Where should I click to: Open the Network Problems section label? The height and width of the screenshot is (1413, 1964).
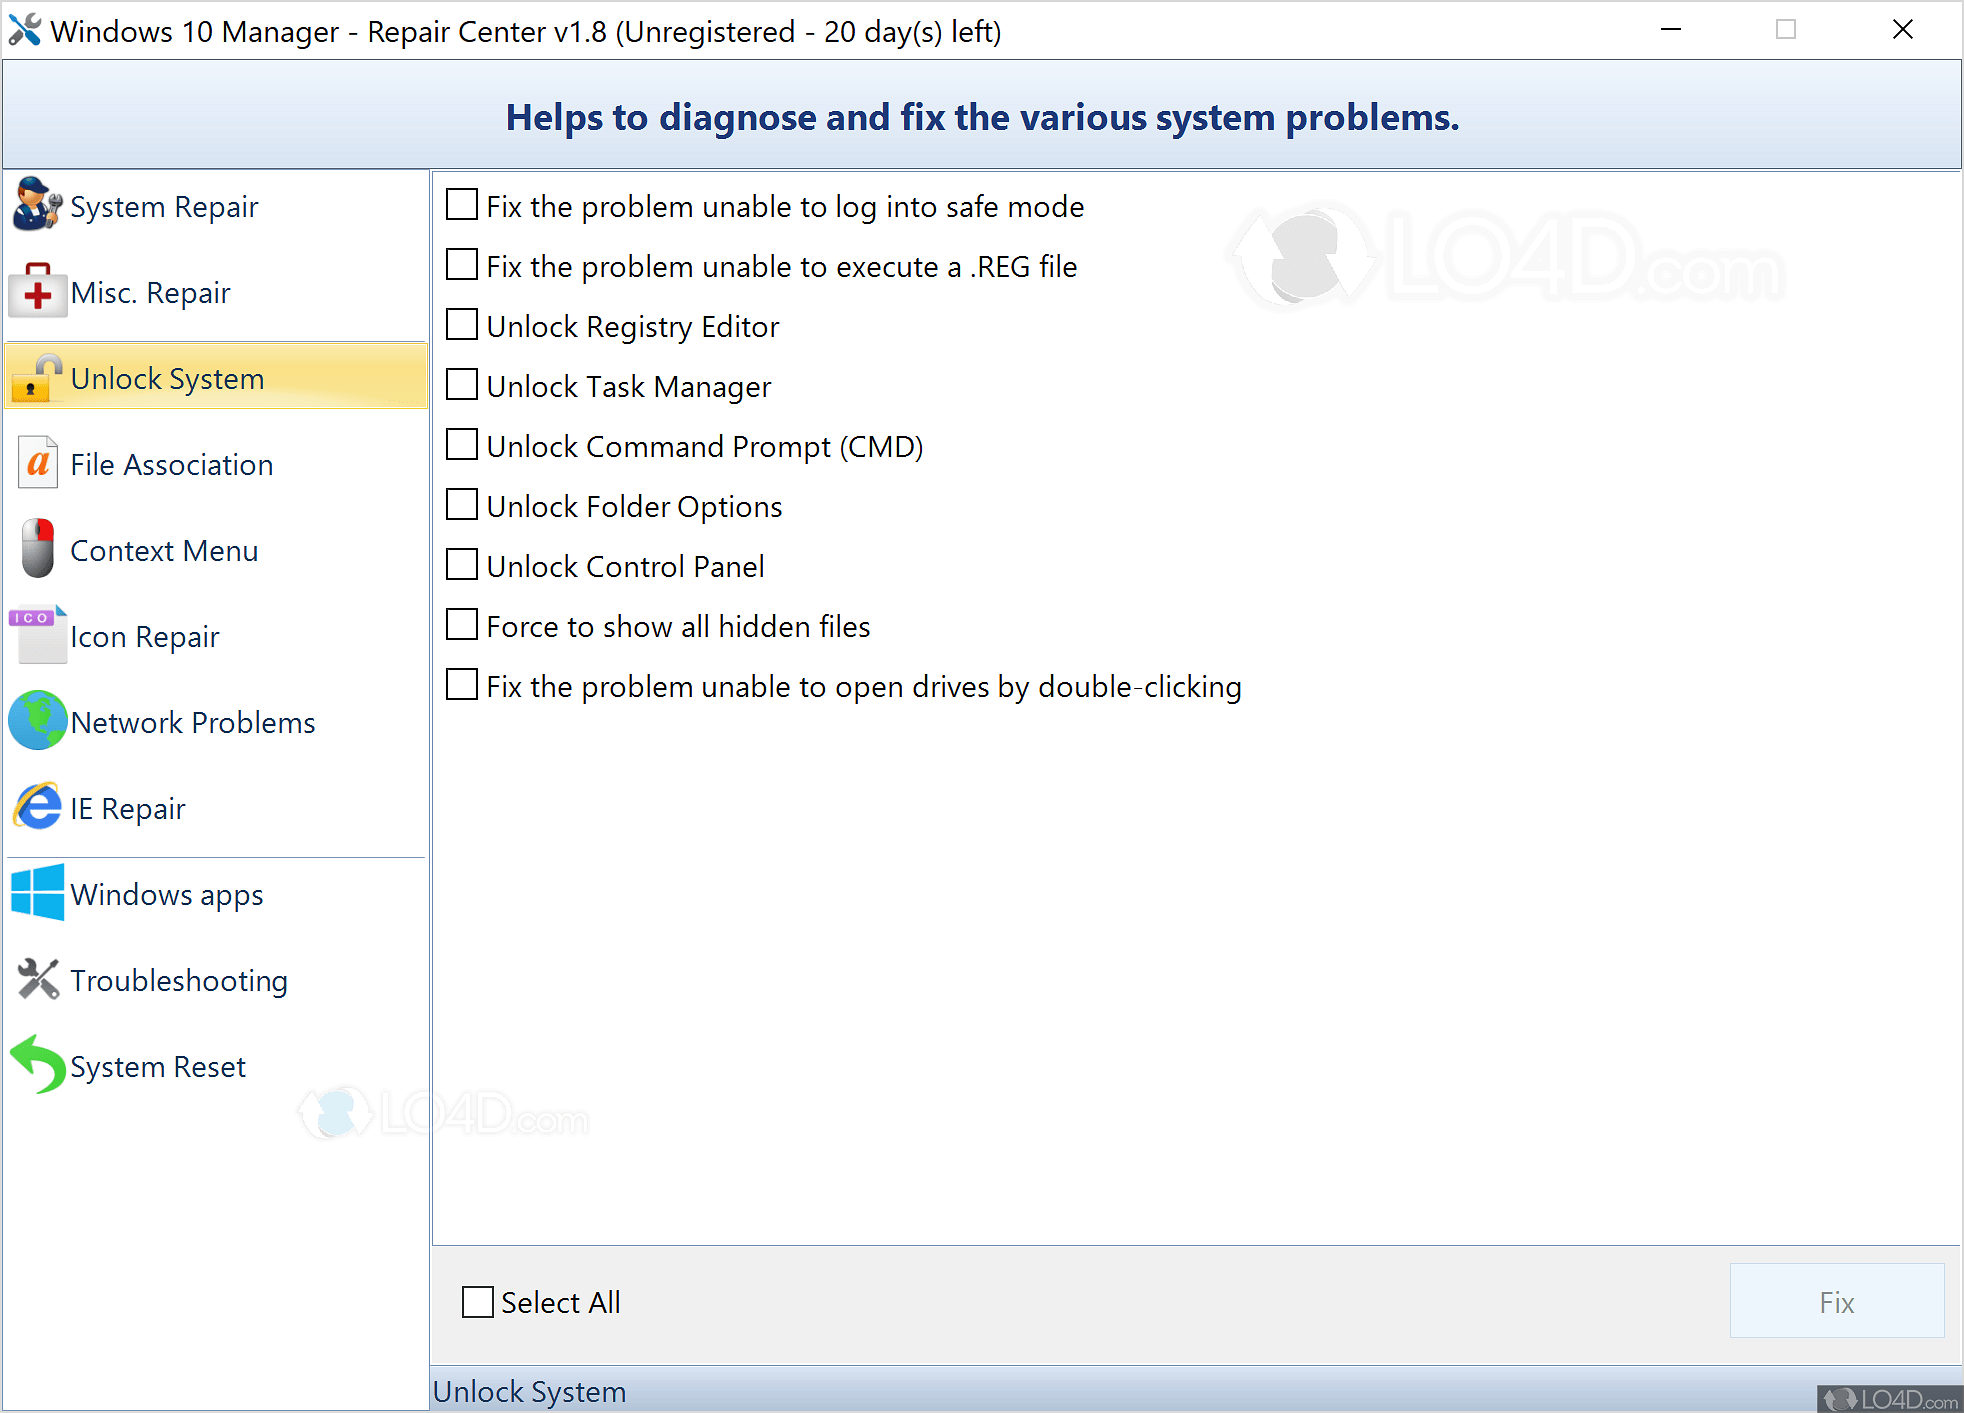193,723
